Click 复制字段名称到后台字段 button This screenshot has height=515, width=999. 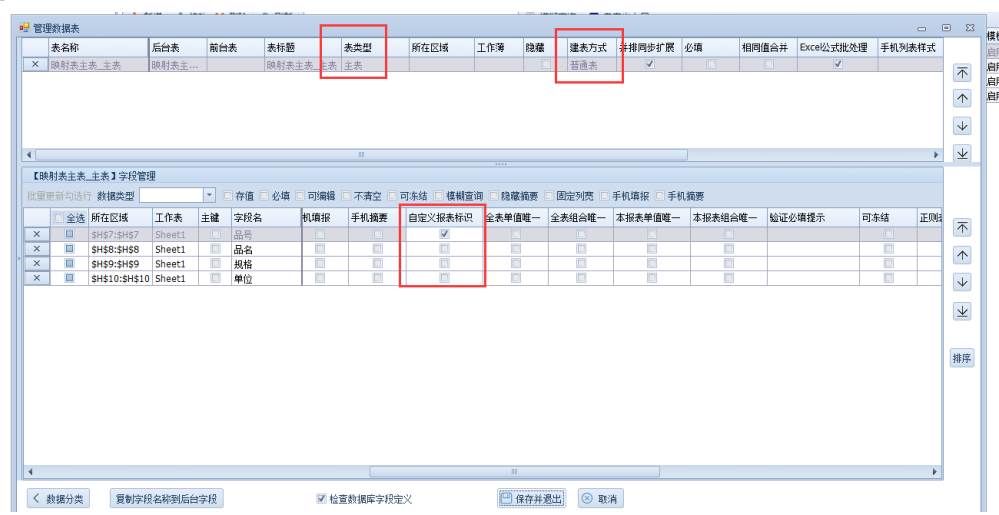[166, 498]
